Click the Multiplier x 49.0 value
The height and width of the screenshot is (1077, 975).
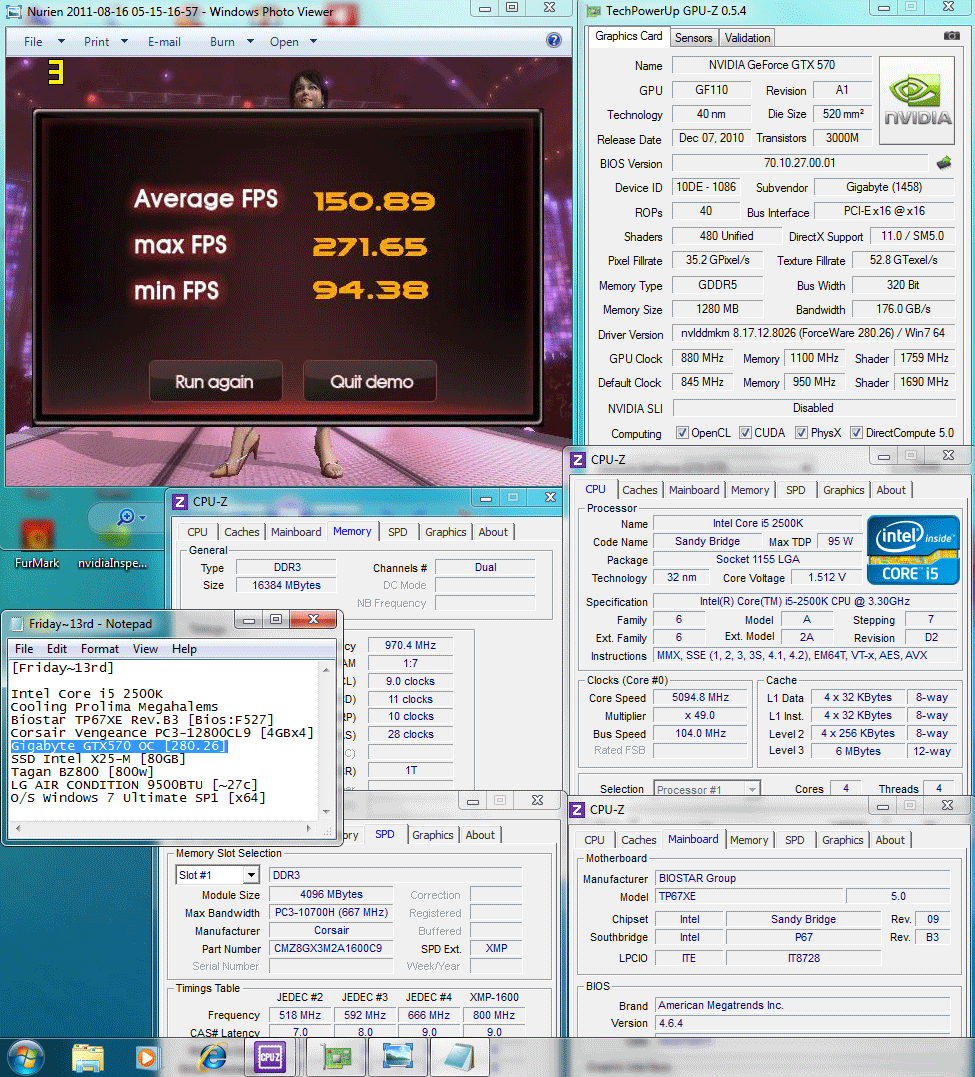(700, 715)
